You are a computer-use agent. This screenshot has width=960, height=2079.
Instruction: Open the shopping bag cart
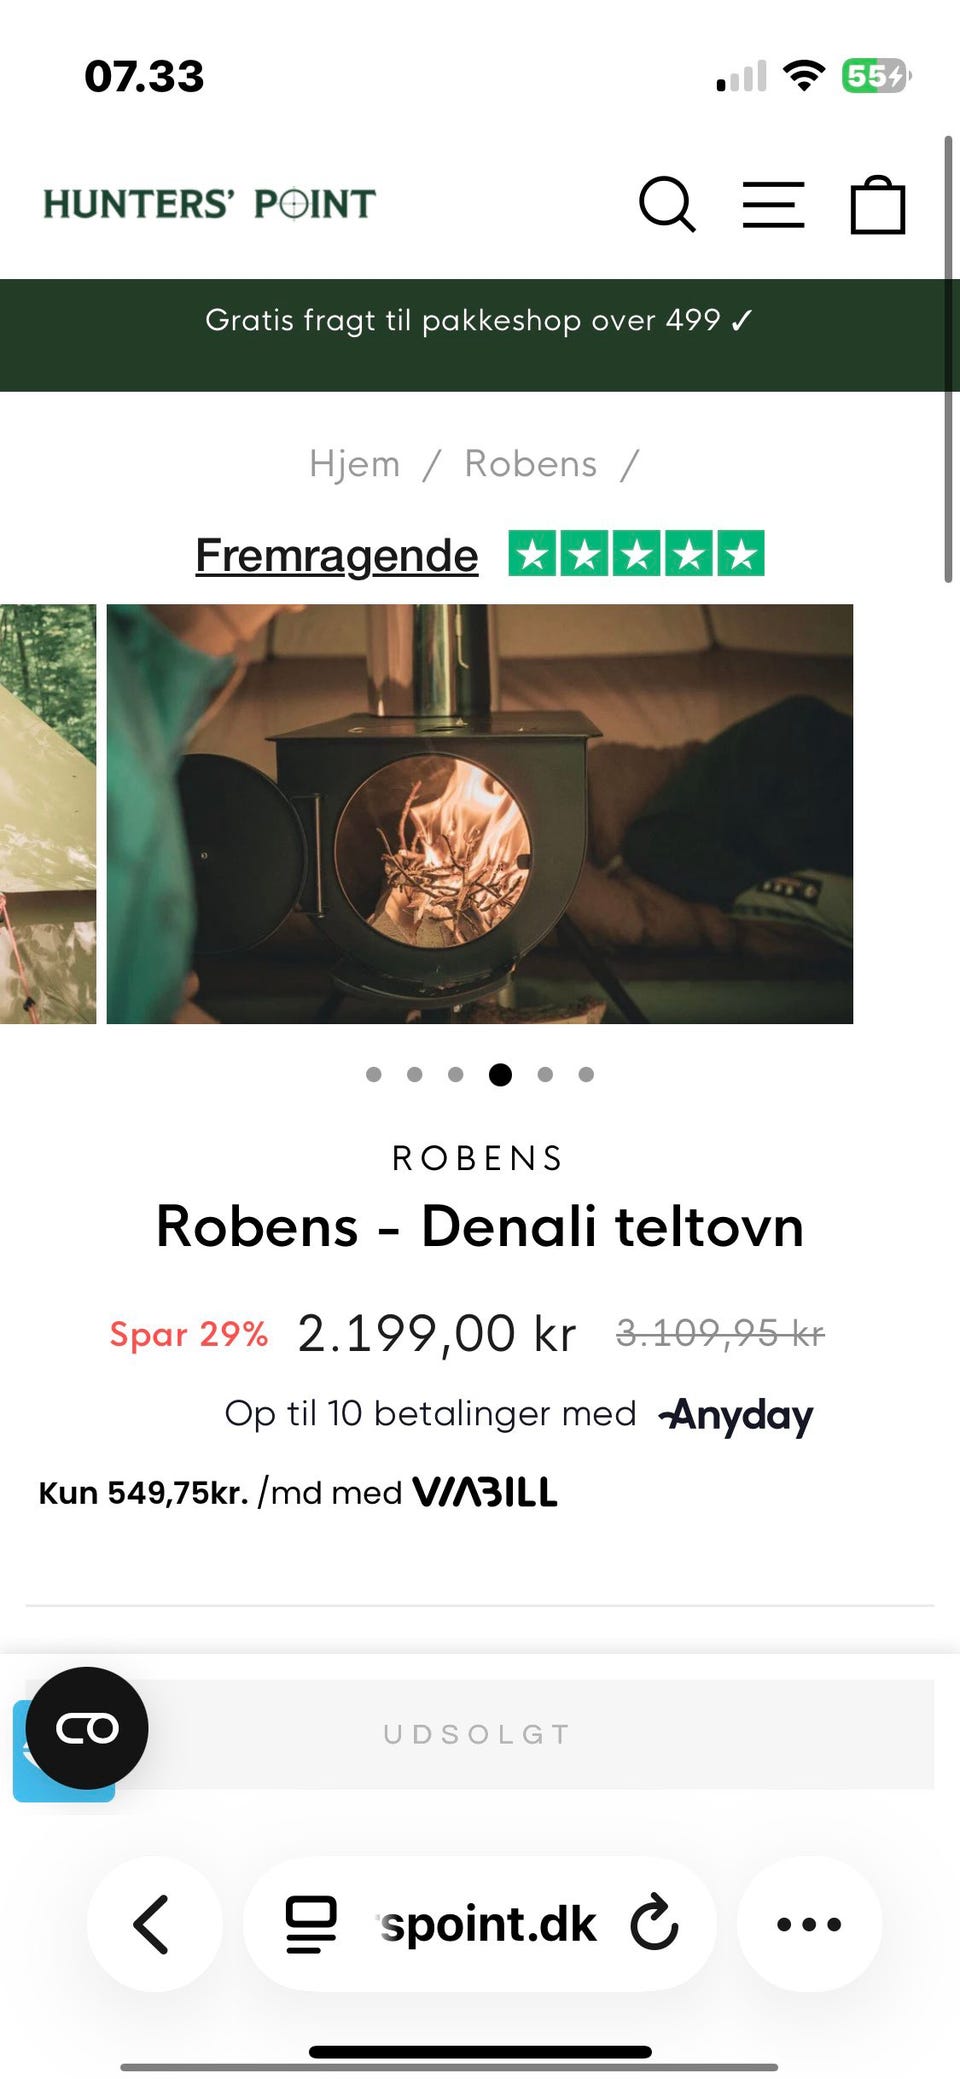tap(878, 205)
